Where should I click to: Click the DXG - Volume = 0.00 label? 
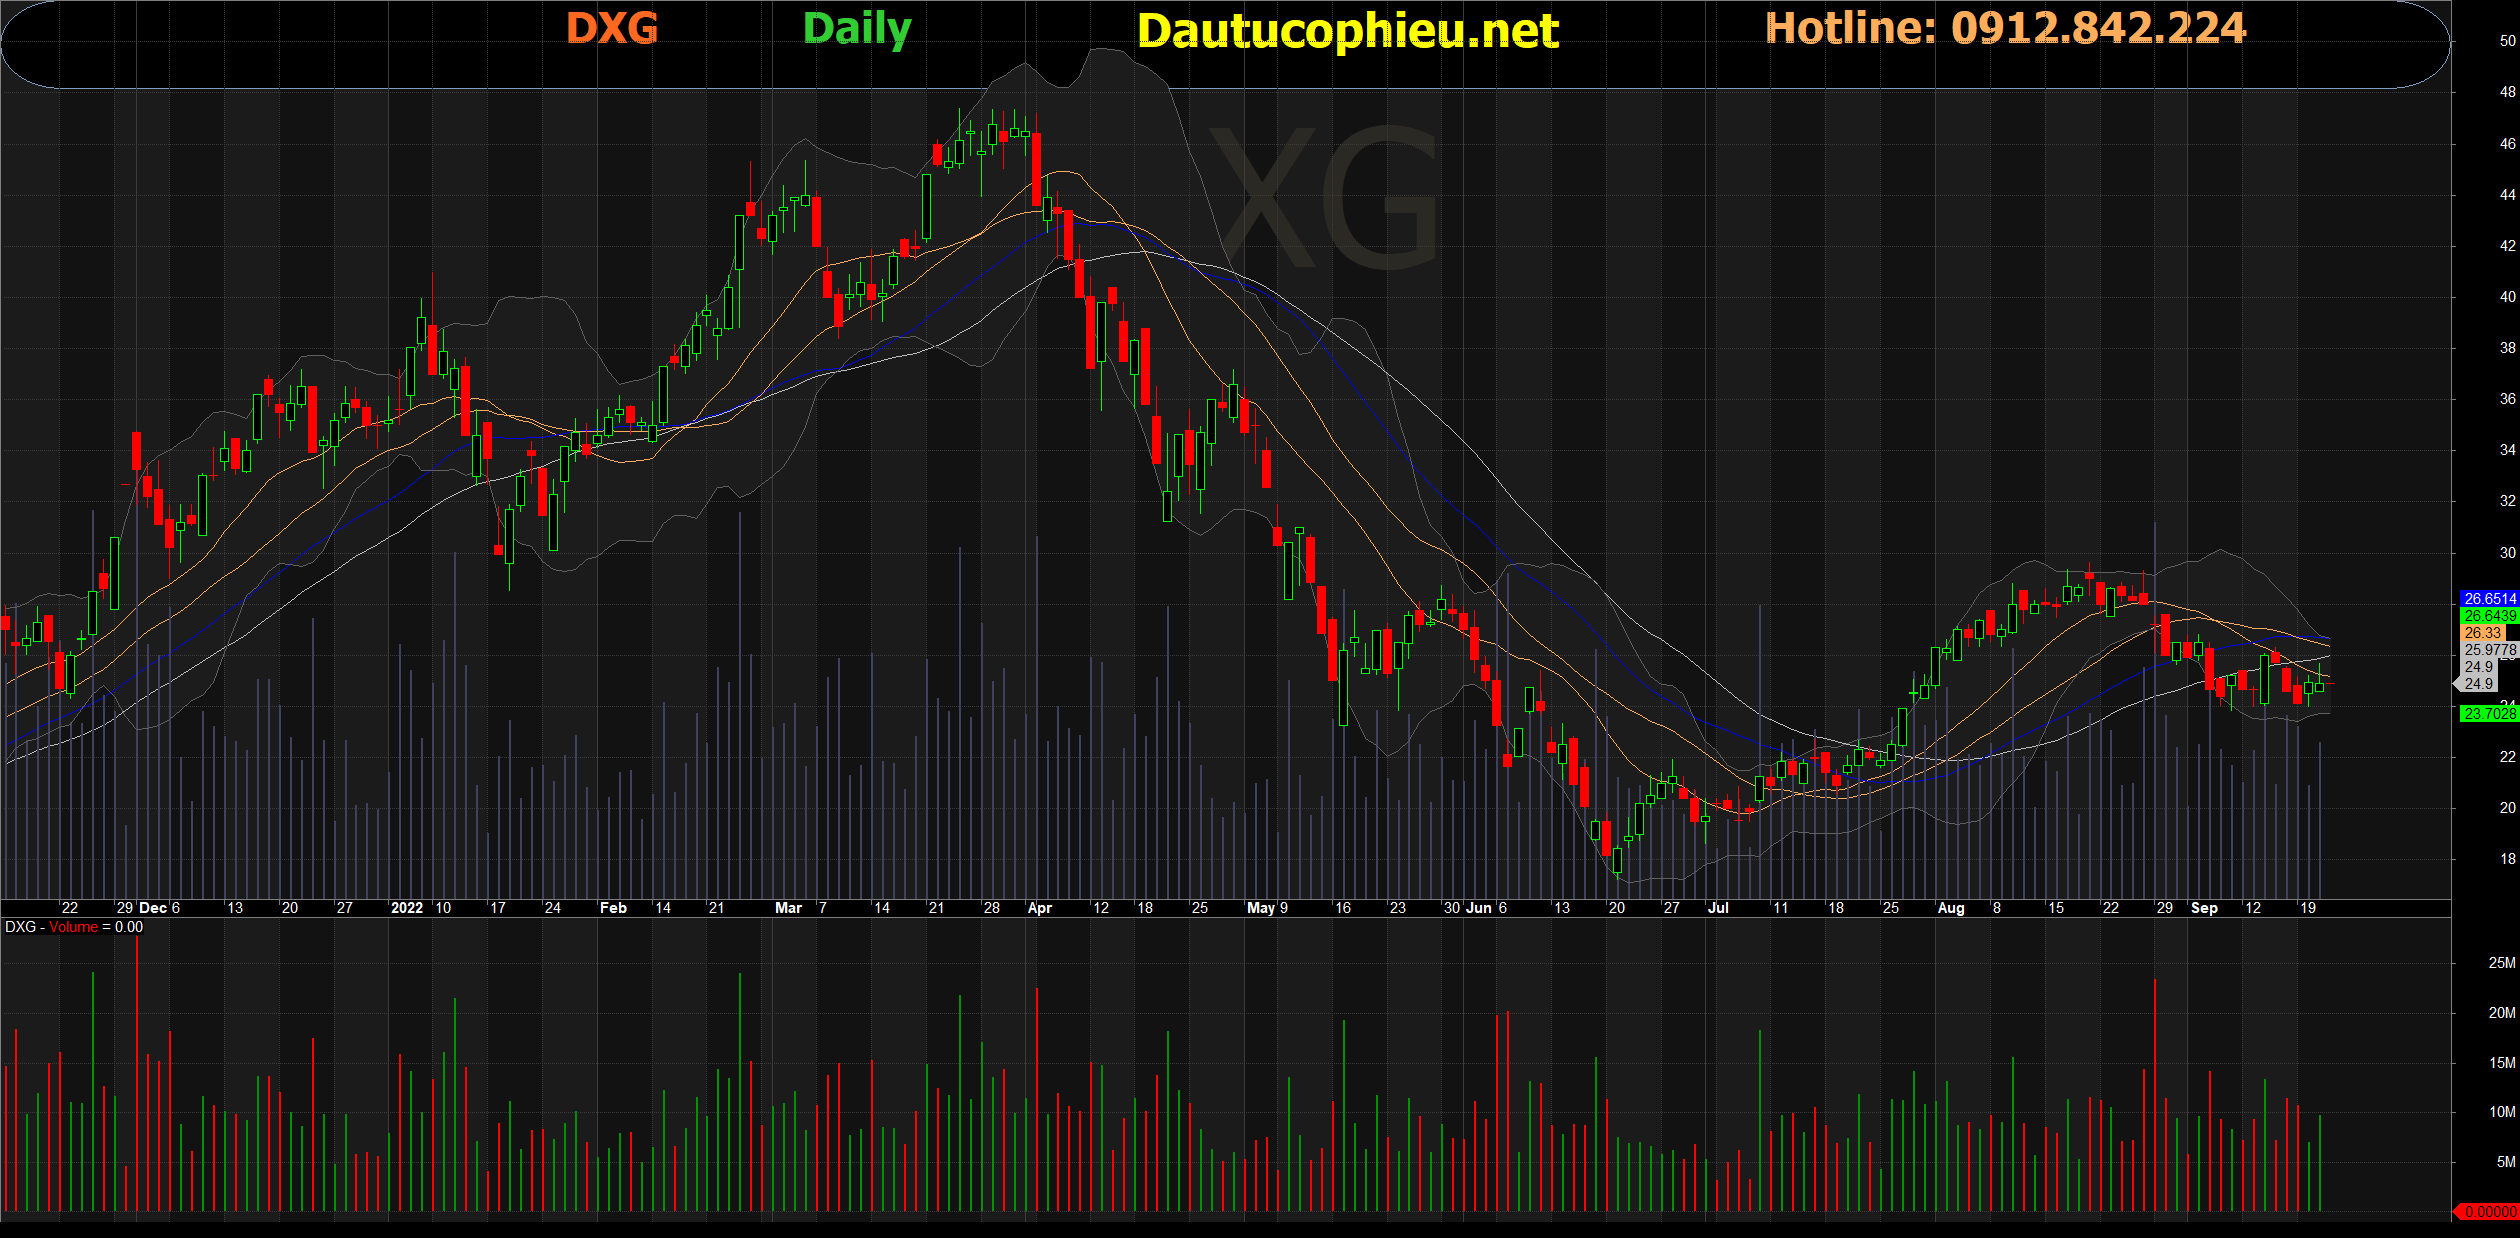74,927
